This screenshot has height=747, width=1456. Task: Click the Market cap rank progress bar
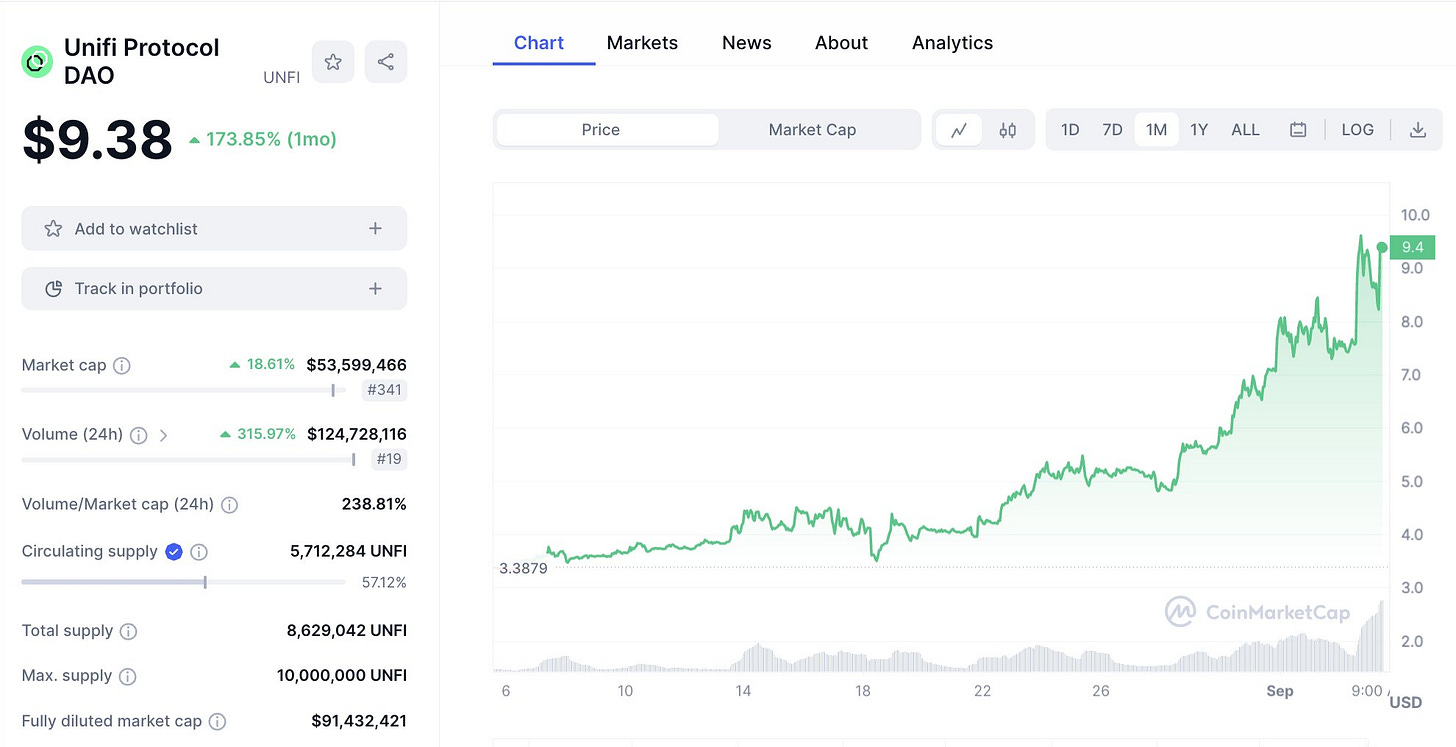tap(184, 390)
